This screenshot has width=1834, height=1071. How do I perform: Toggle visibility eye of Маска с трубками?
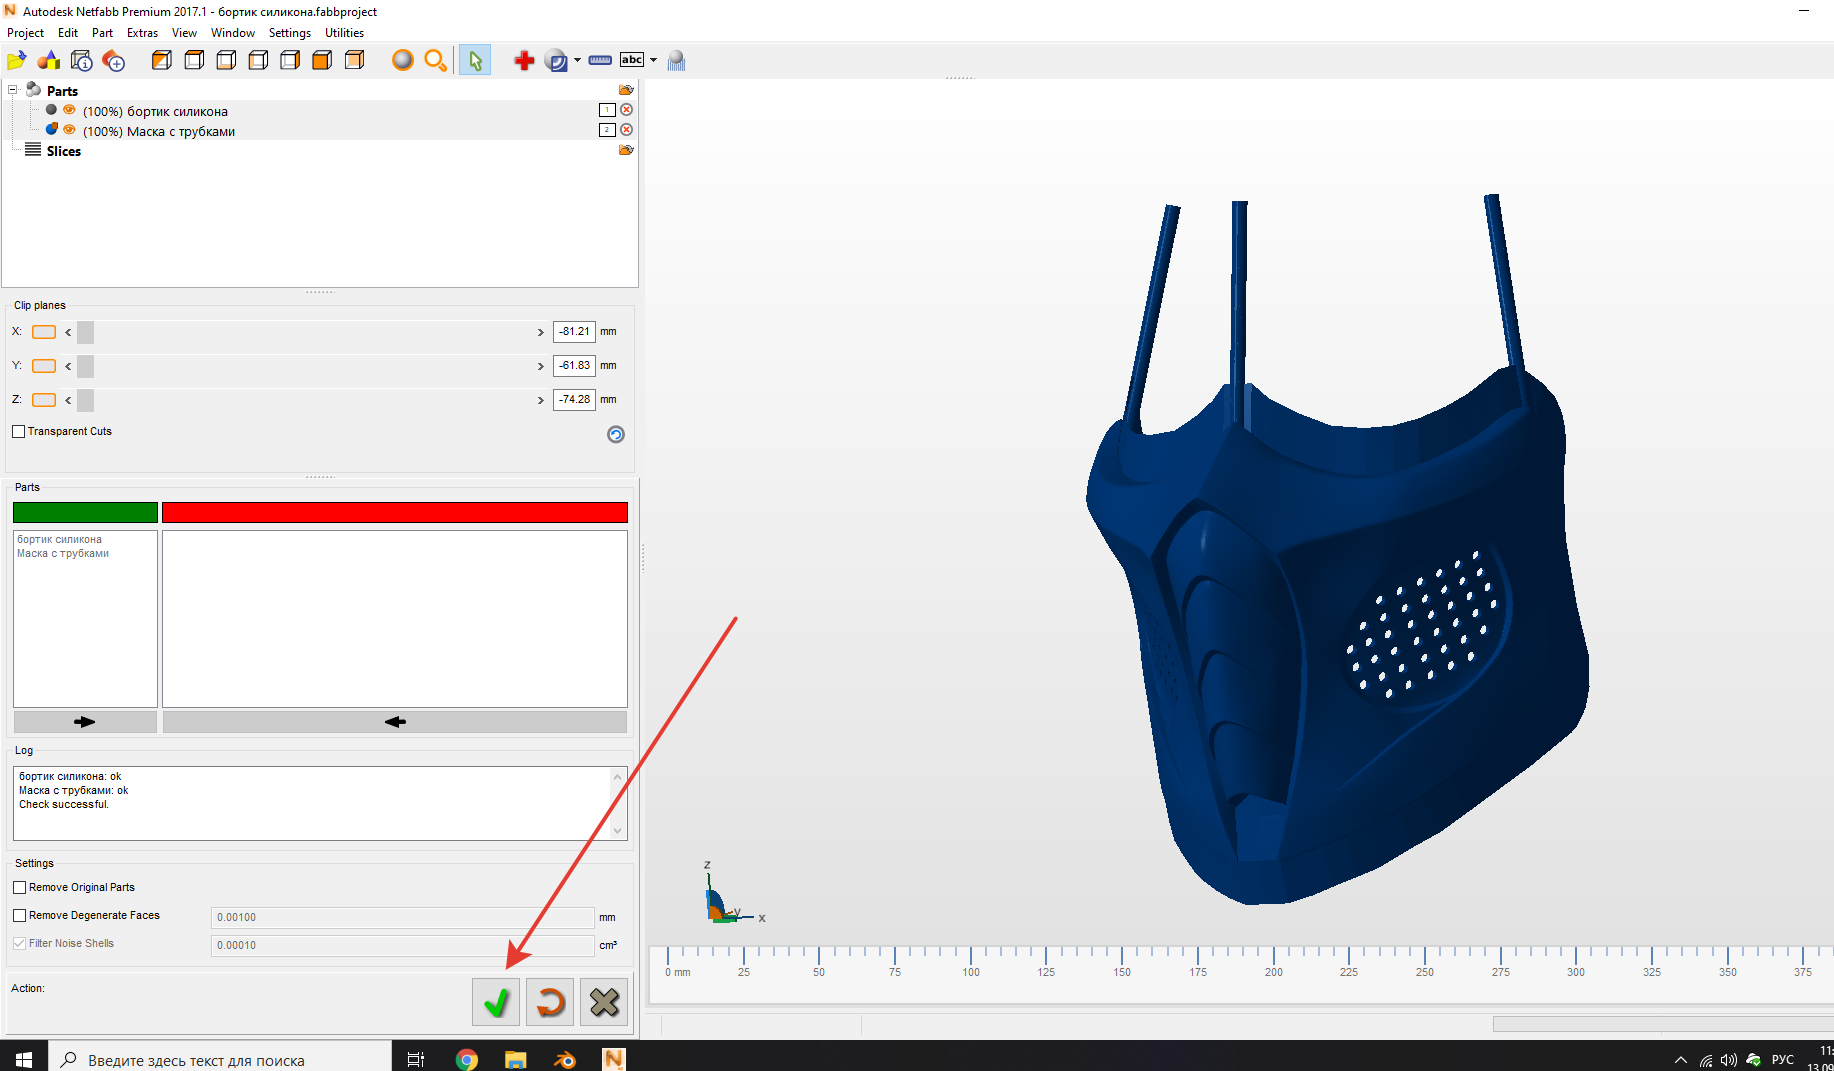[69, 130]
